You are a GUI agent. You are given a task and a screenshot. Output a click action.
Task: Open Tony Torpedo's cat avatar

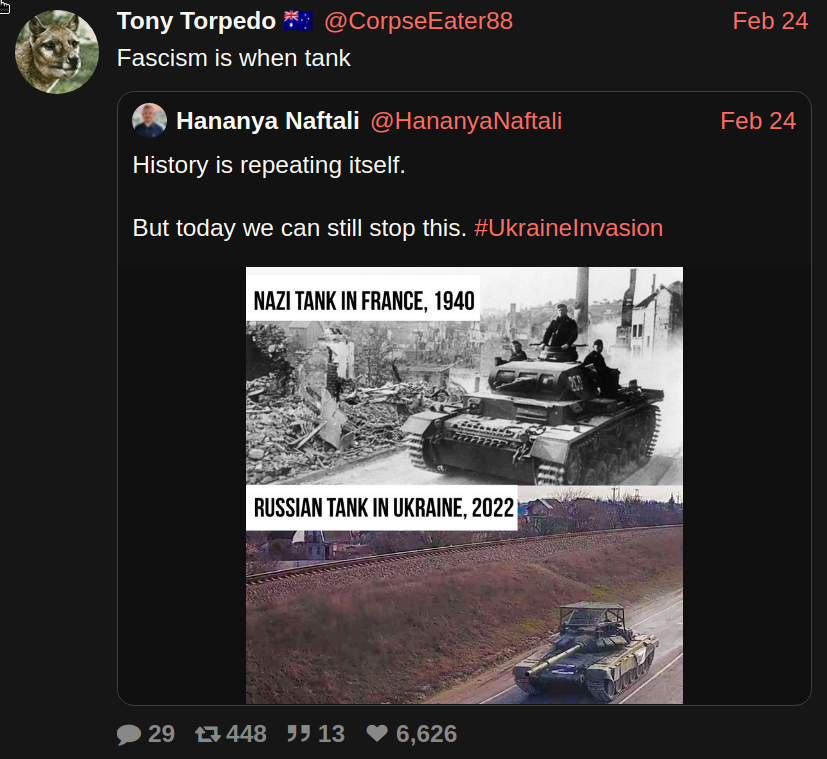(56, 52)
